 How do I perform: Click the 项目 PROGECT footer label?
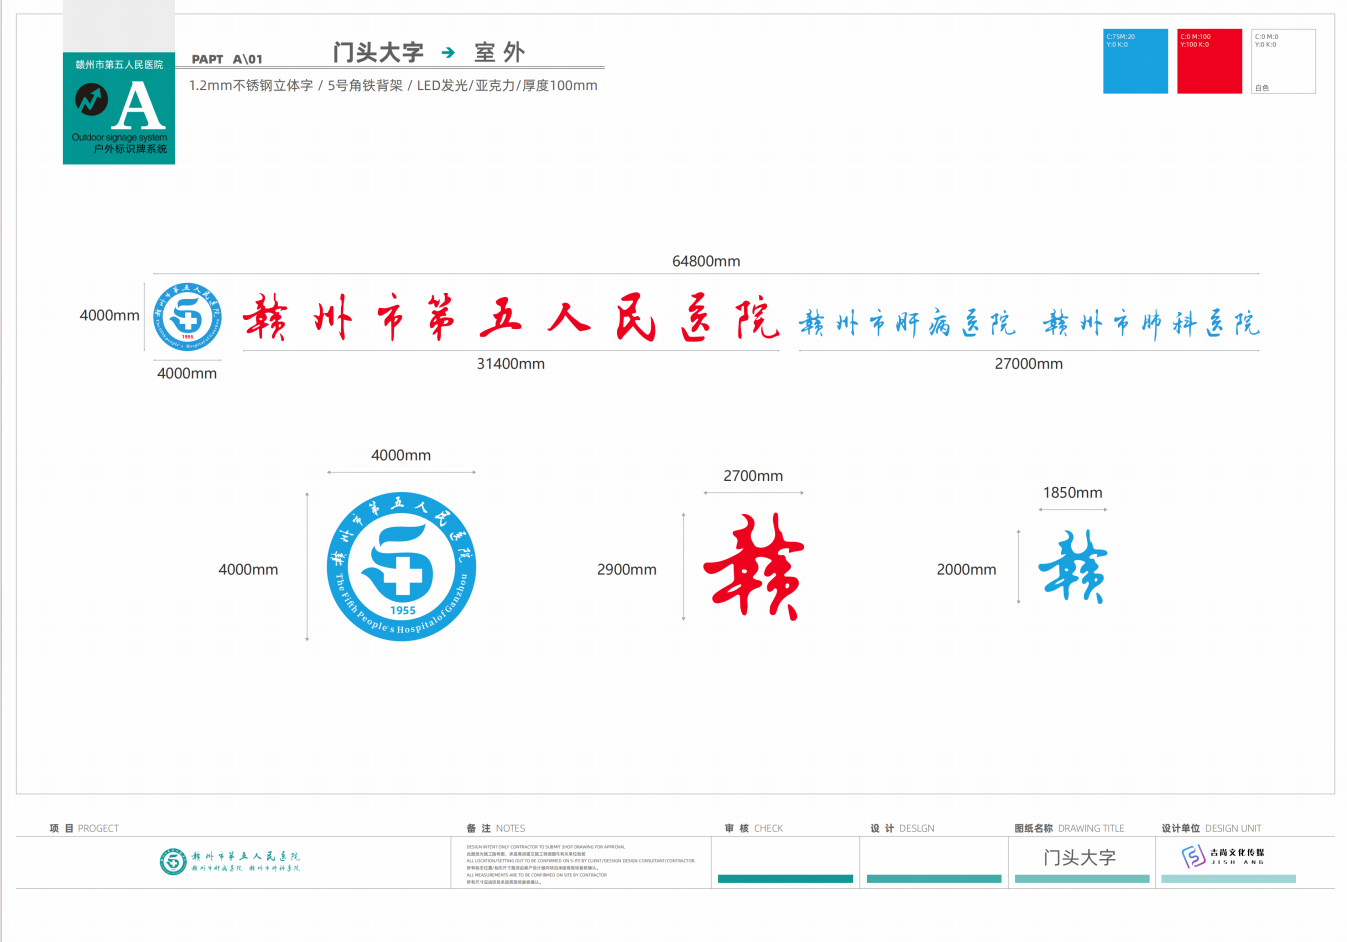pyautogui.click(x=84, y=828)
